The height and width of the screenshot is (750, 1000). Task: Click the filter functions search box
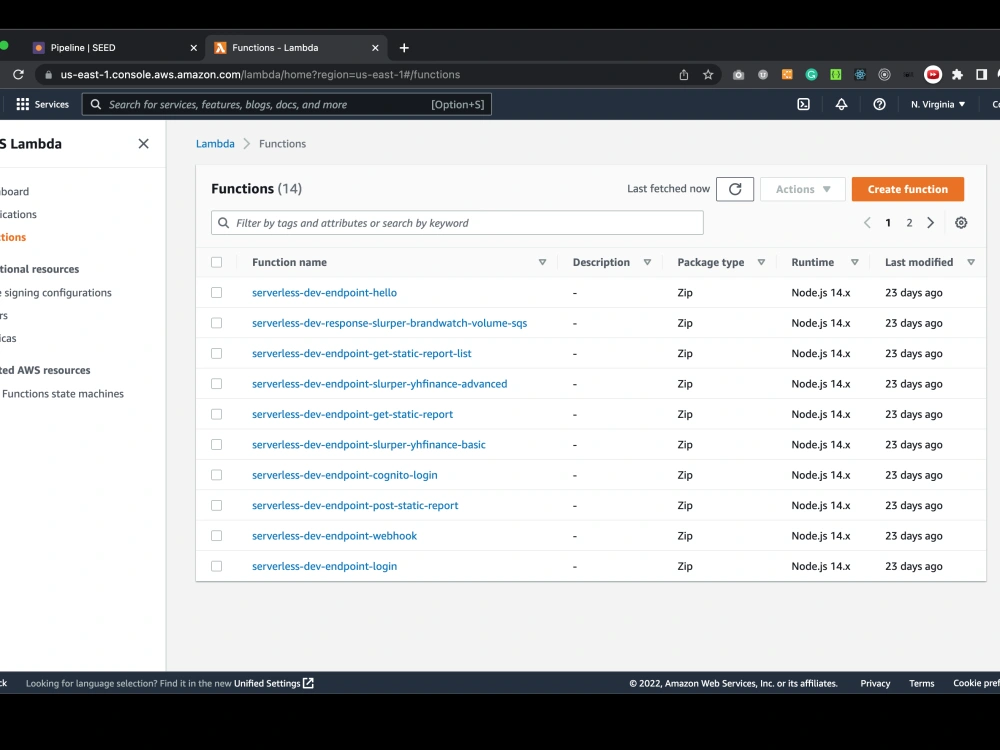(457, 223)
